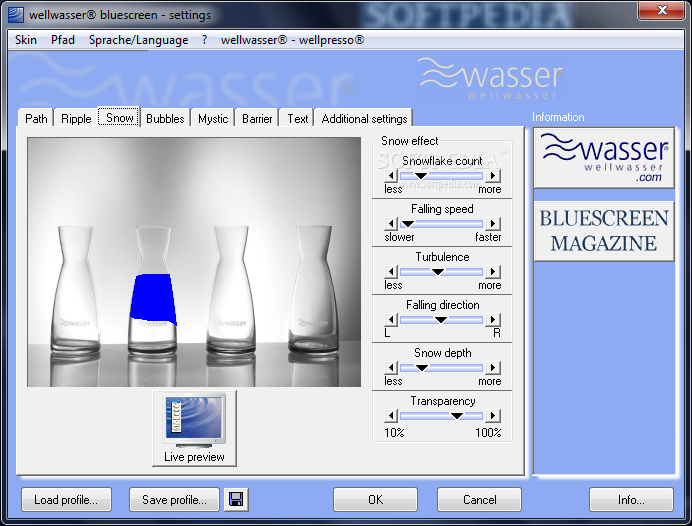Confirm settings with OK button
This screenshot has width=692, height=526.
point(375,500)
